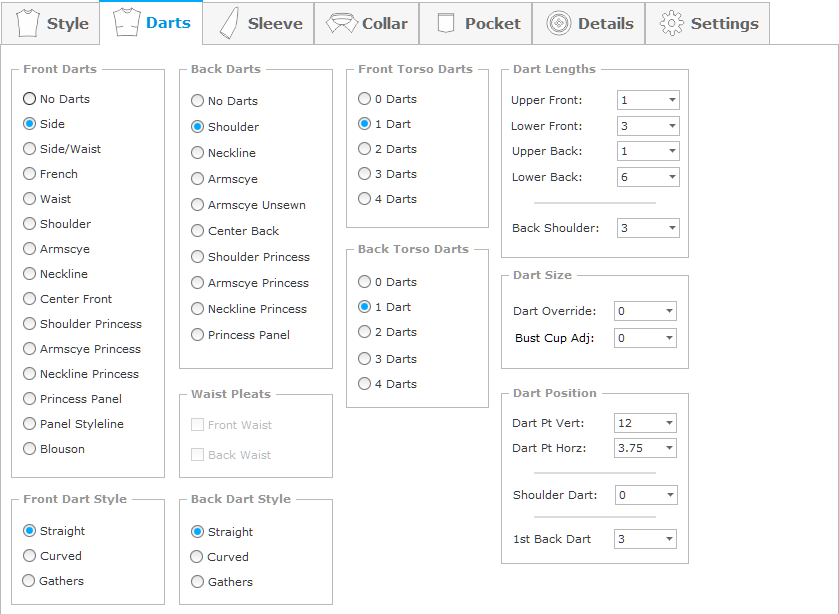Viewport: 839px width, 614px height.
Task: Select Gathers front dart style
Action: pos(30,581)
